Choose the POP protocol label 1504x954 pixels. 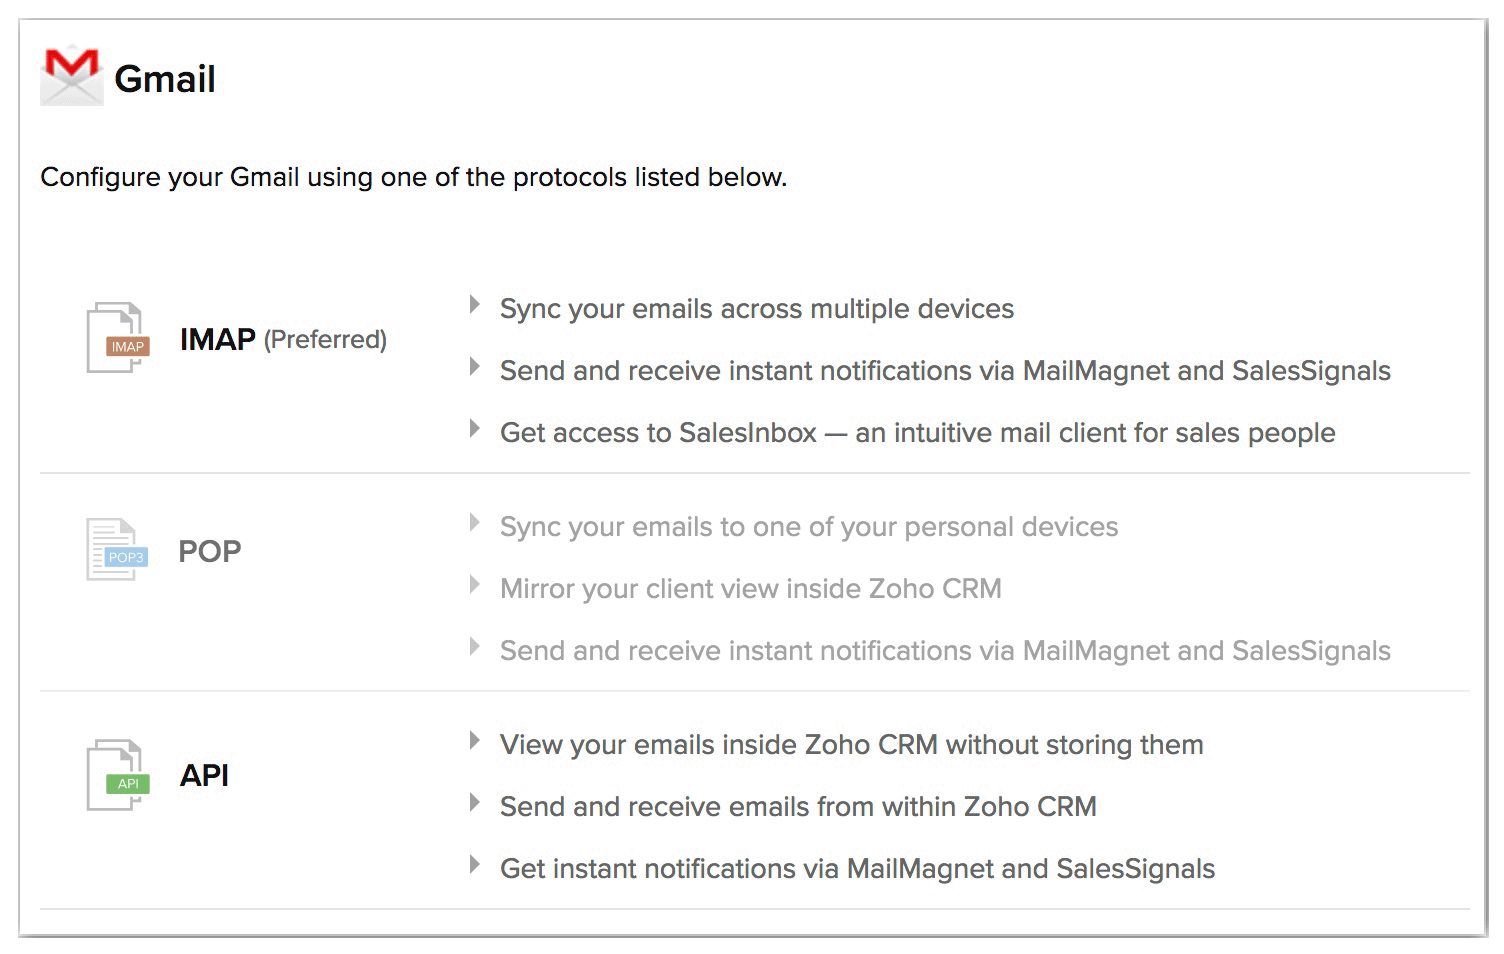pos(209,551)
